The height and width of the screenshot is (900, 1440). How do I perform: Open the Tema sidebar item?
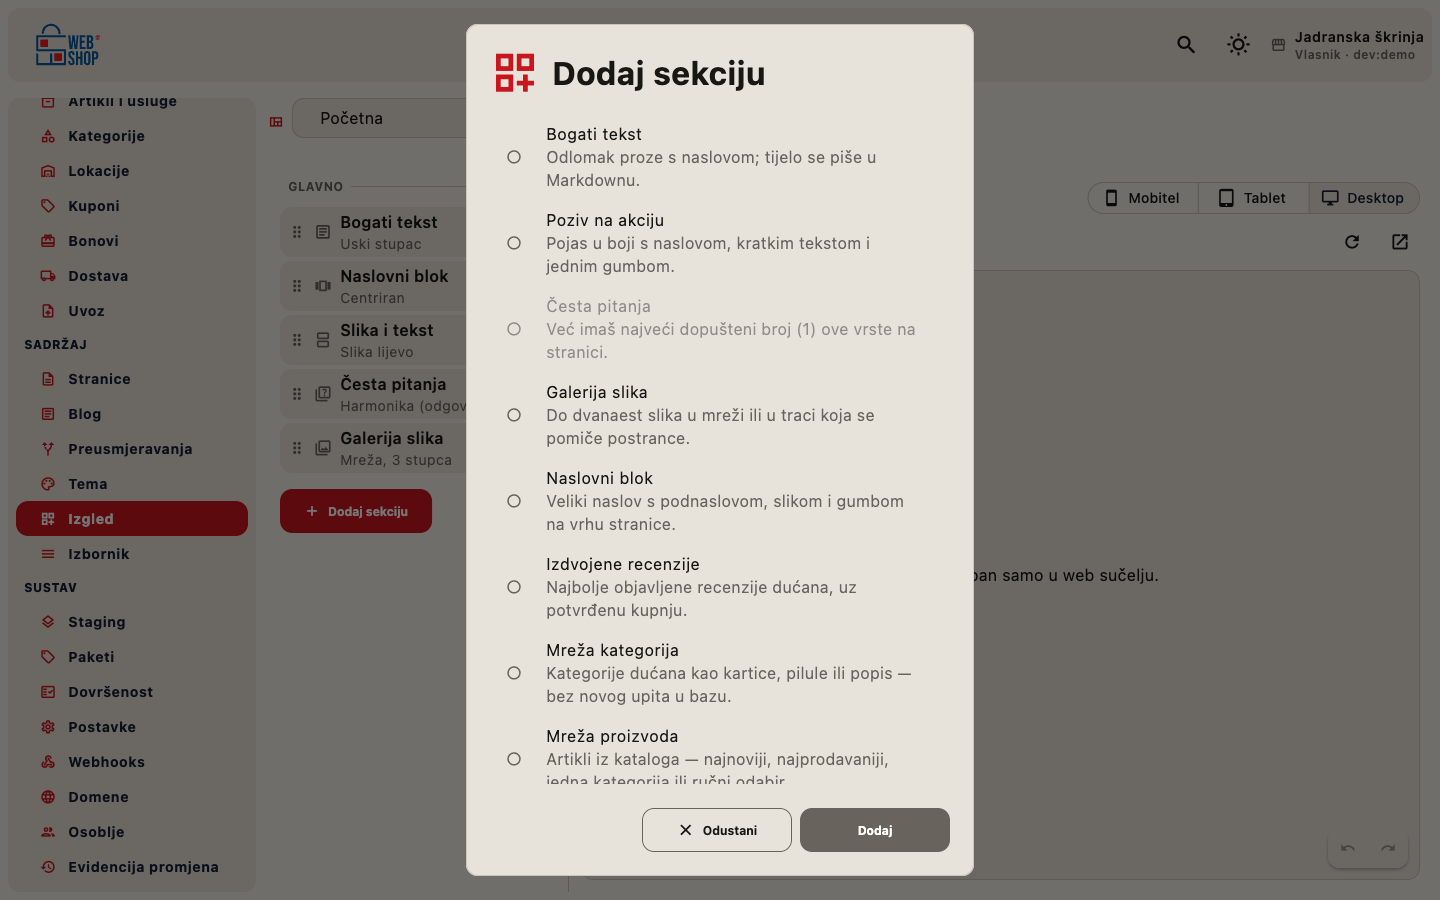coord(132,484)
